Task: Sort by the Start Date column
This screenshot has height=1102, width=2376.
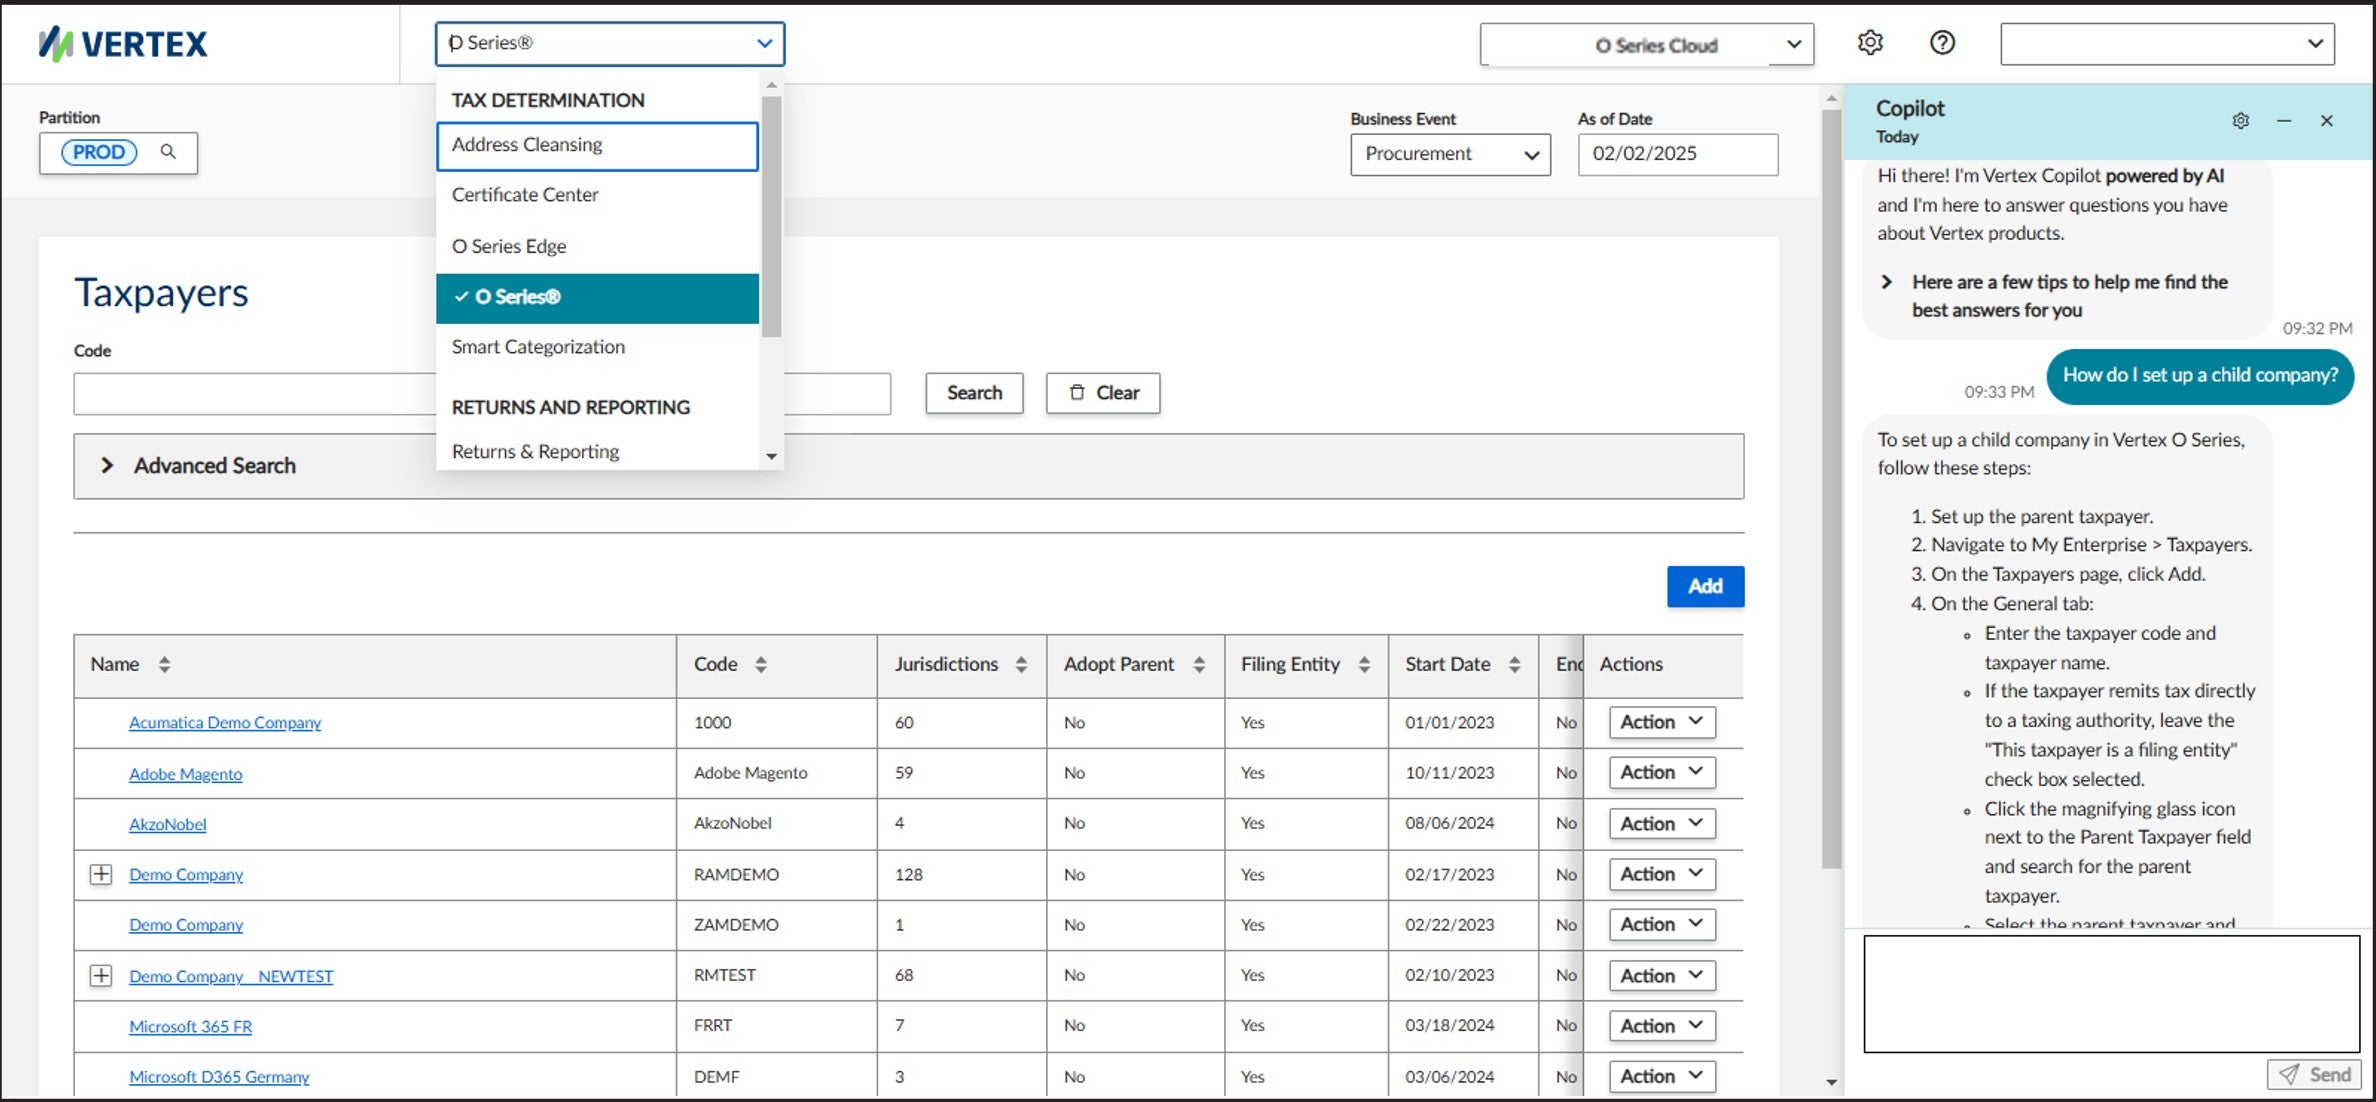Action: pos(1514,664)
